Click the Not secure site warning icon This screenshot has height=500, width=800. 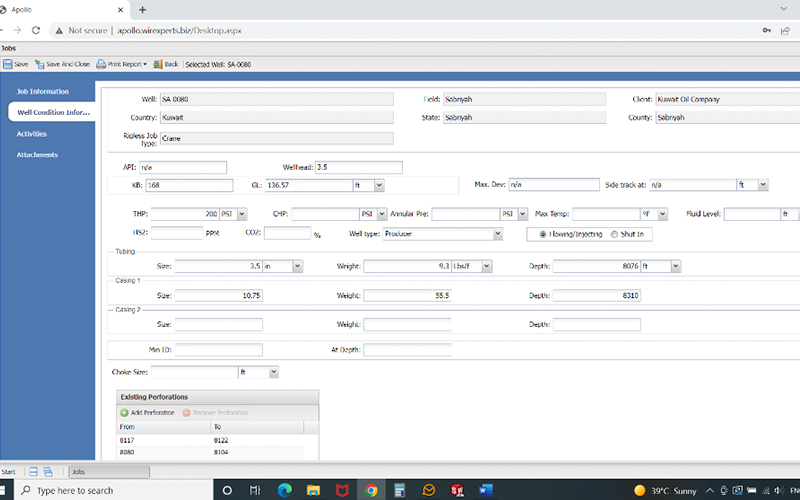(59, 31)
